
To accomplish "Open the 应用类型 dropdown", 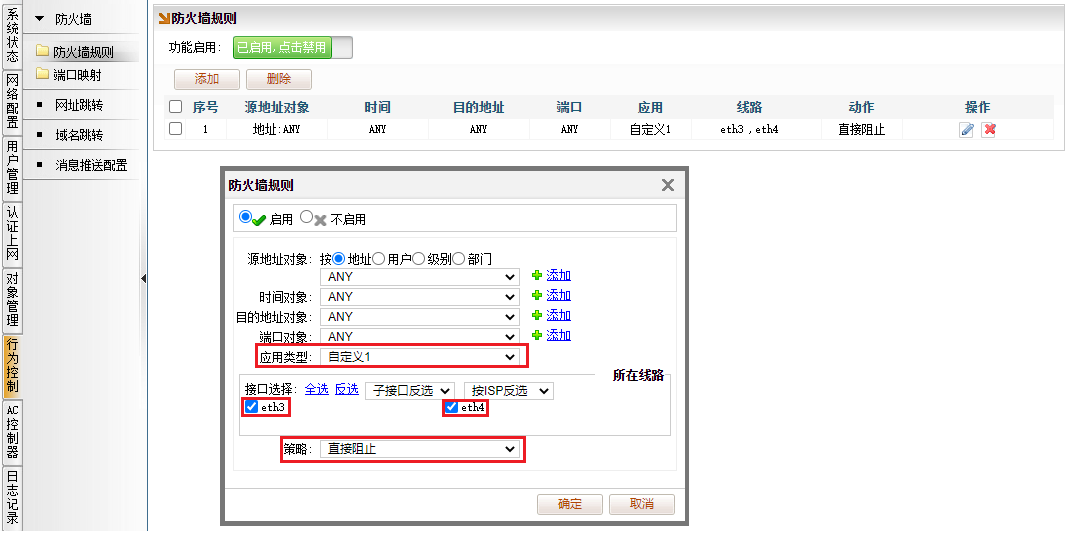I will point(419,356).
